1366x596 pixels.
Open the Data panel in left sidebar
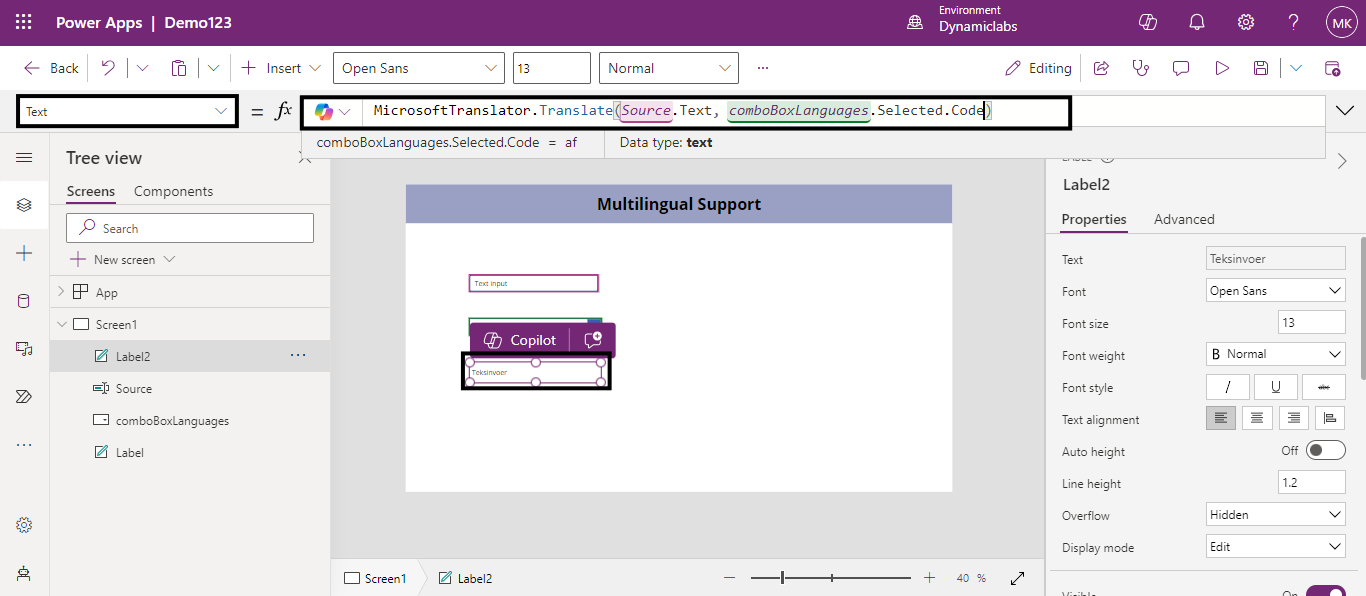pyautogui.click(x=24, y=301)
